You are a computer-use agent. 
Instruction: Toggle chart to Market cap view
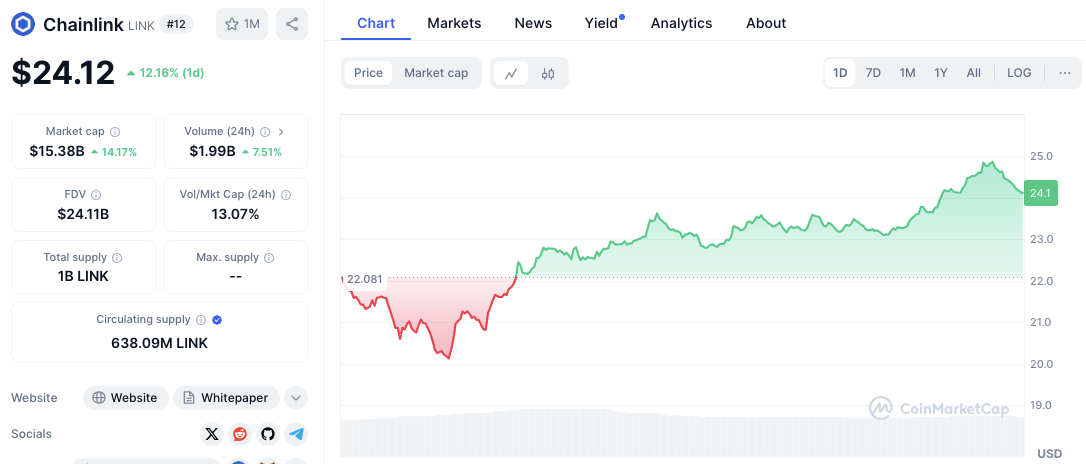pyautogui.click(x=436, y=73)
